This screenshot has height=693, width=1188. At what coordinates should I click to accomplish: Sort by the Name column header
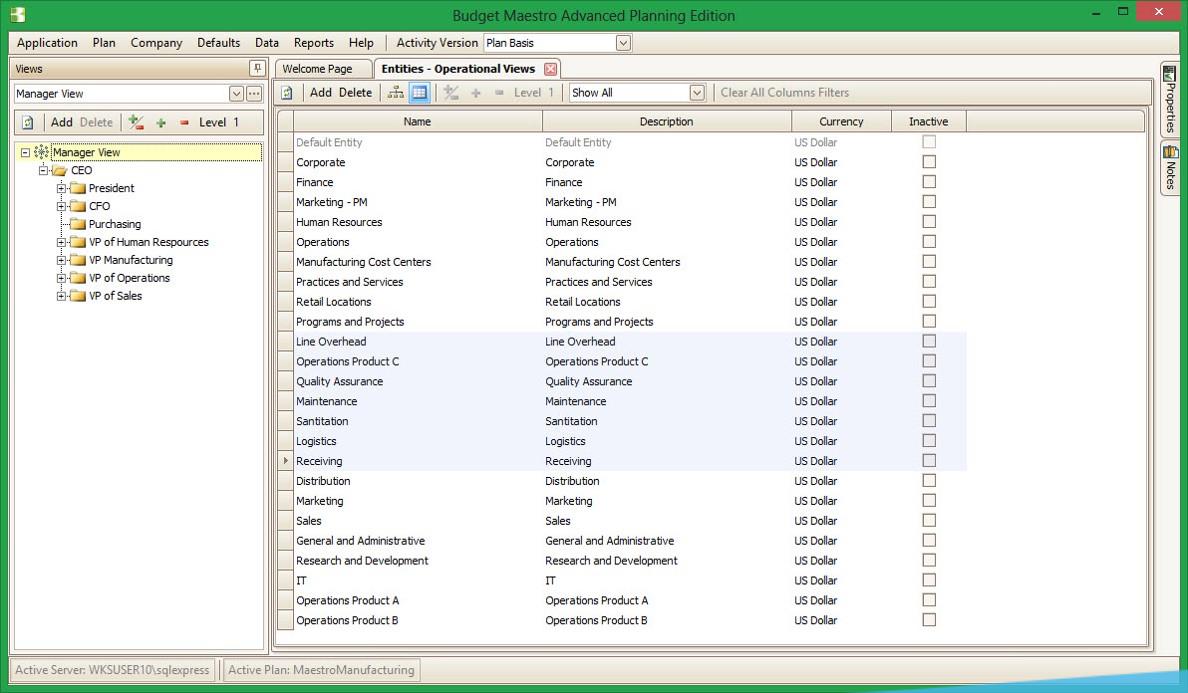tap(417, 121)
